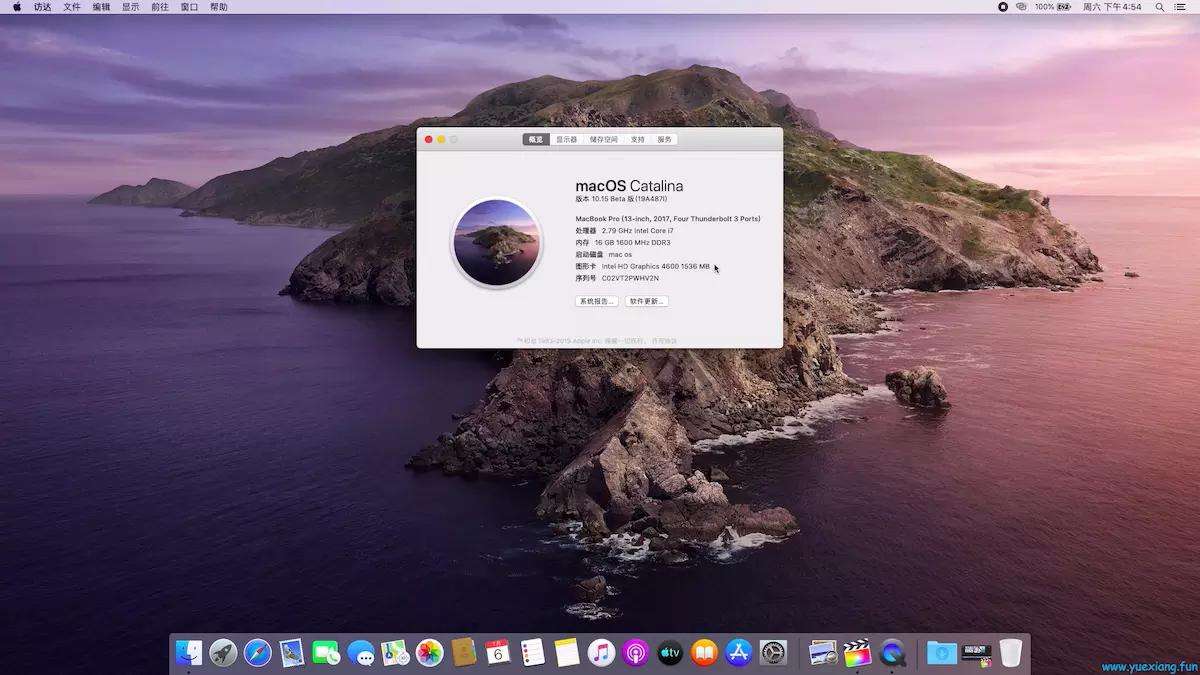Open Launchpad from the Dock
Screen dimensions: 1200x675
tap(222, 651)
